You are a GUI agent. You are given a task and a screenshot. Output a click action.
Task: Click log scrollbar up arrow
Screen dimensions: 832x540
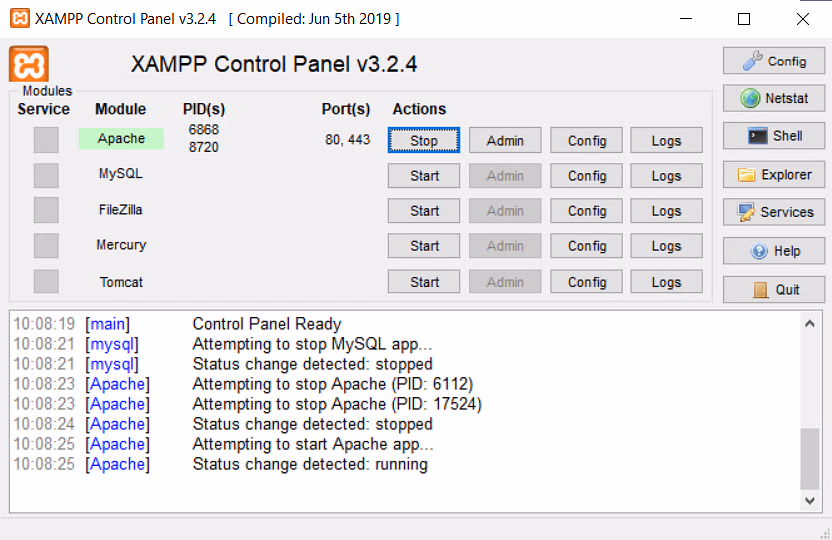[x=810, y=324]
